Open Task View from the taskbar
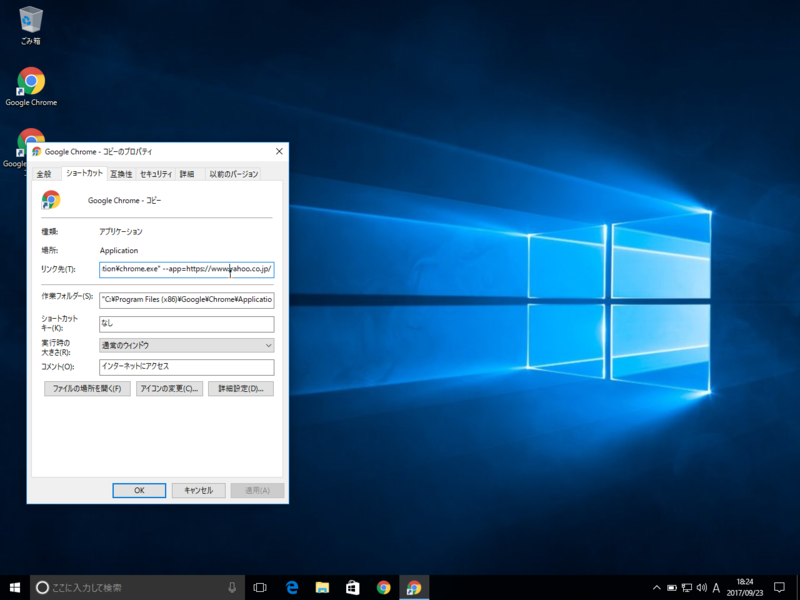 click(260, 588)
